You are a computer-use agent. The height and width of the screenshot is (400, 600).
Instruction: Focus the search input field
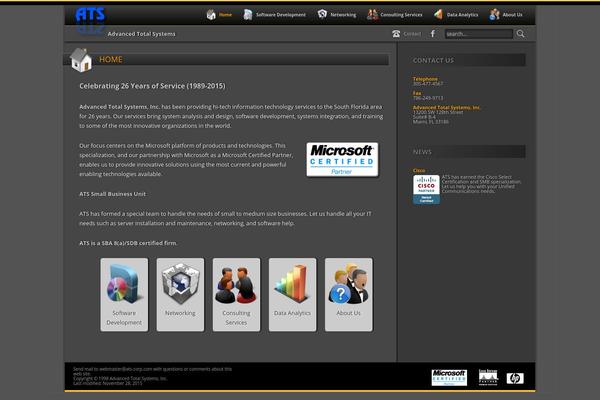[x=478, y=34]
